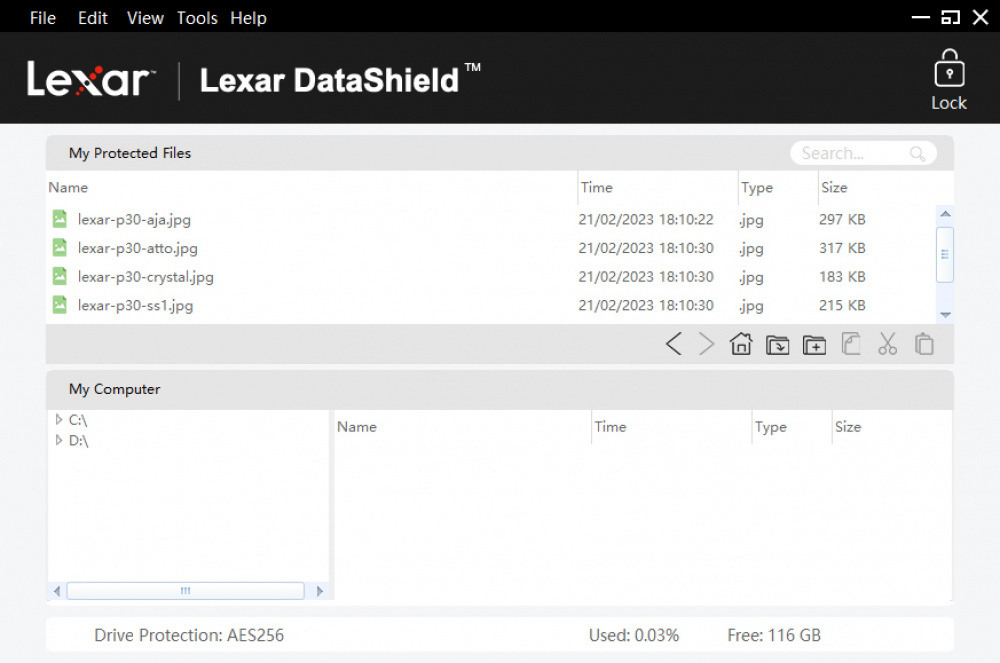
Task: Click Drive Protection: AES256 status text
Action: [189, 635]
